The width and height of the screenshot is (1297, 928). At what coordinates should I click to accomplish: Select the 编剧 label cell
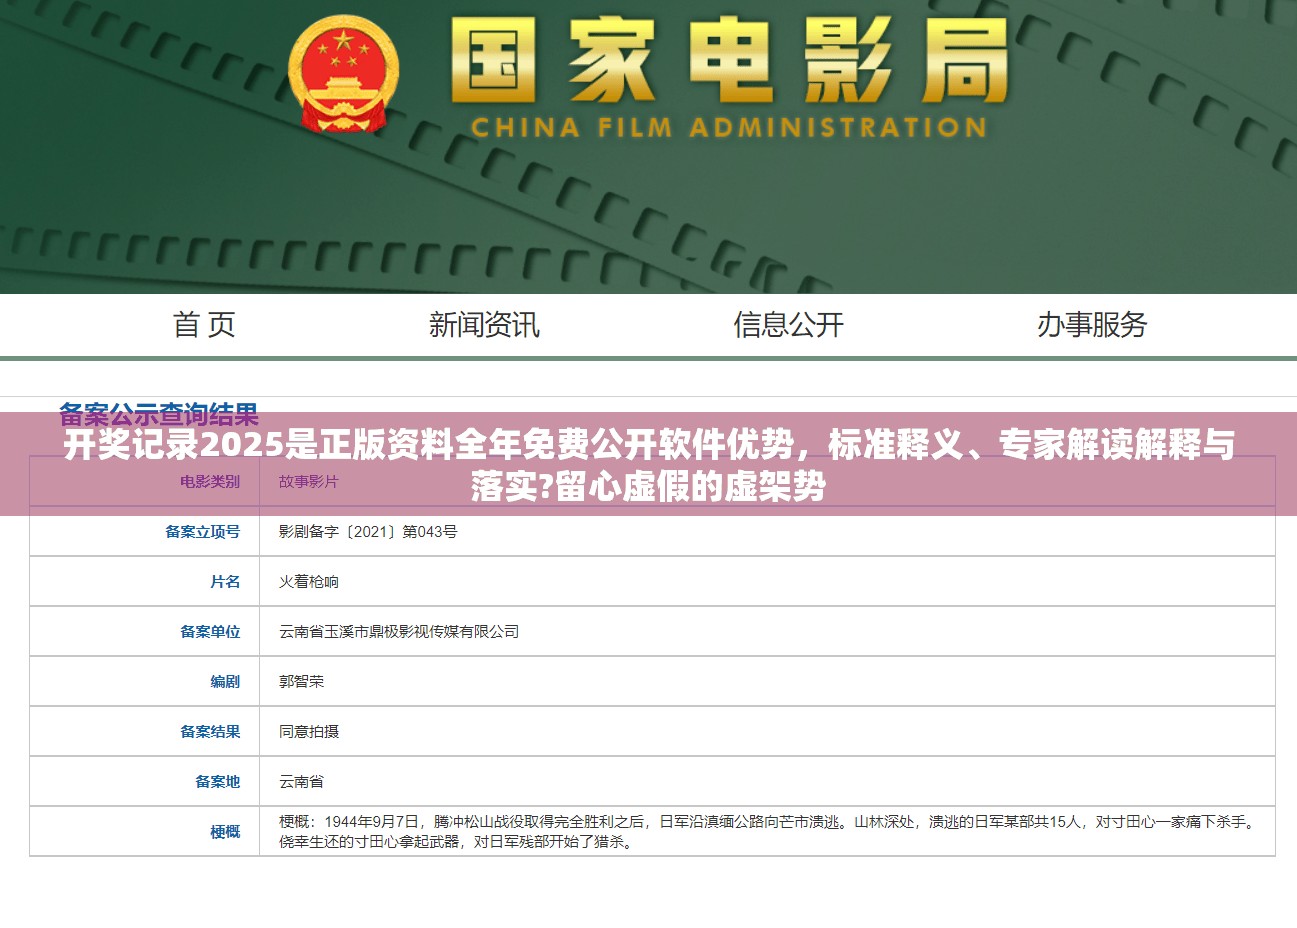click(x=145, y=681)
